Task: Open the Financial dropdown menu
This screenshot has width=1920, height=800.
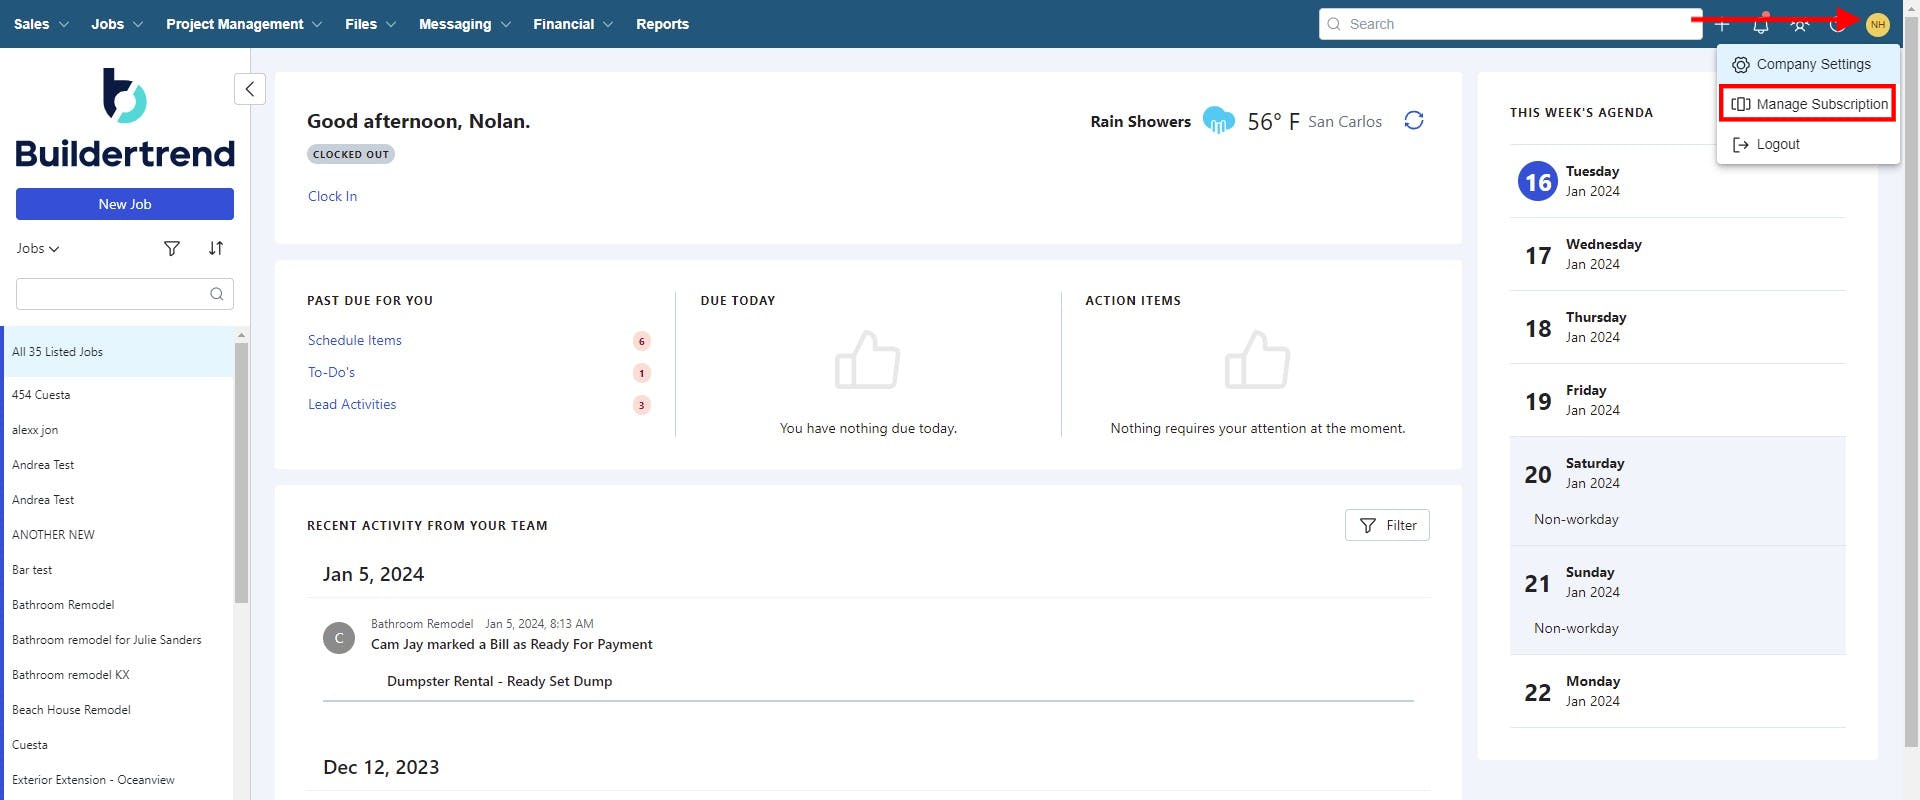Action: pos(573,24)
